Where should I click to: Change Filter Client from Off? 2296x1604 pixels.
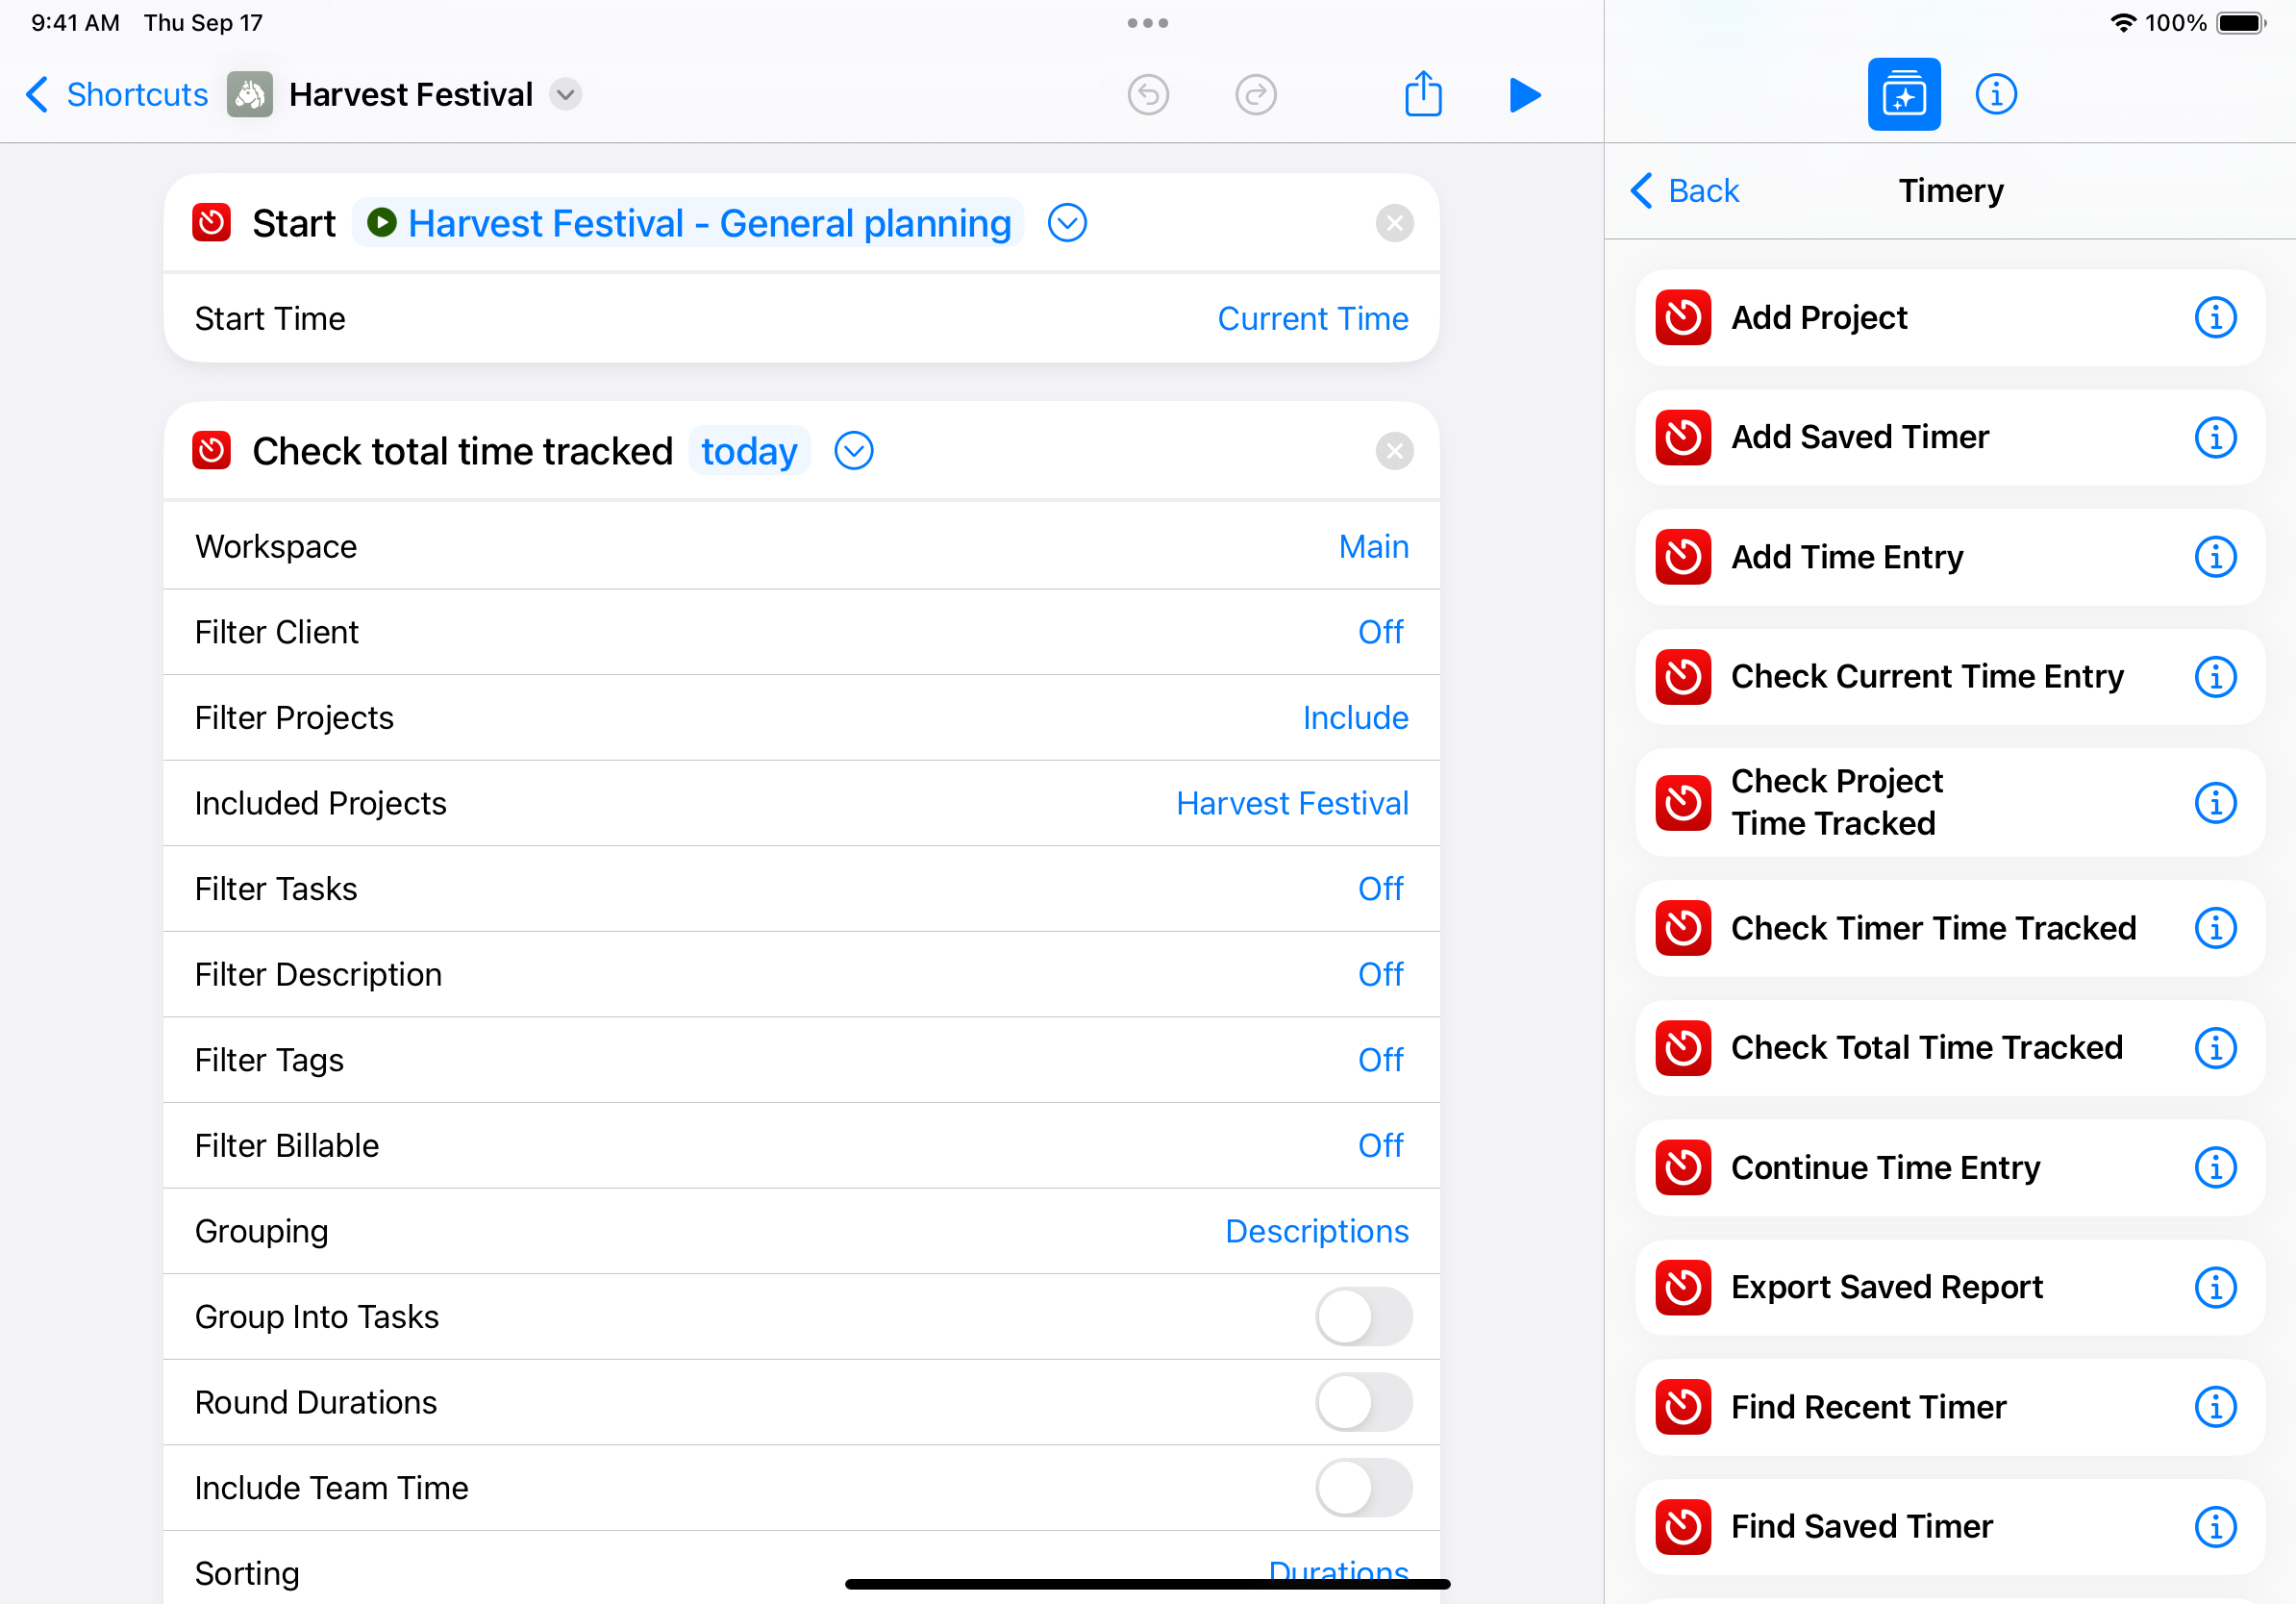1380,632
